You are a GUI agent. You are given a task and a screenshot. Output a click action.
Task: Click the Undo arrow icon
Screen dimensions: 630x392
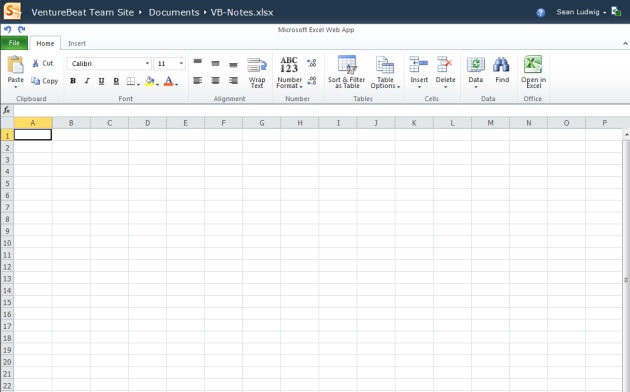(x=7, y=29)
